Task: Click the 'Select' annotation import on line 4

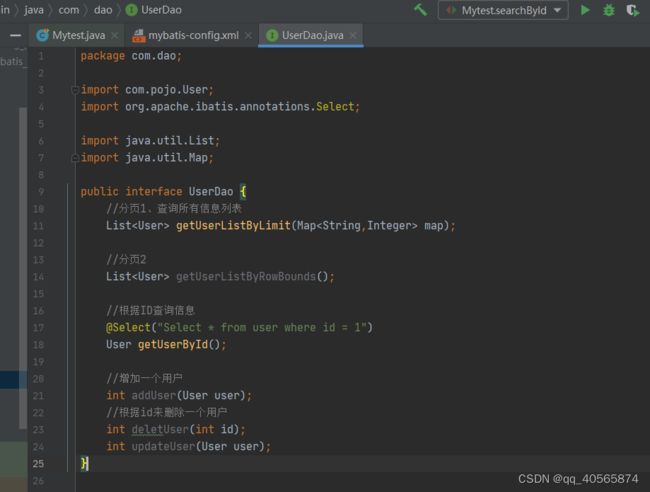Action: (x=335, y=107)
